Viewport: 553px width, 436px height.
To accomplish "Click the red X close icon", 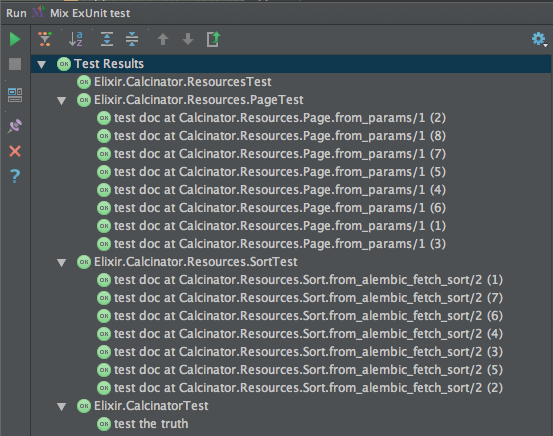I will click(x=15, y=151).
